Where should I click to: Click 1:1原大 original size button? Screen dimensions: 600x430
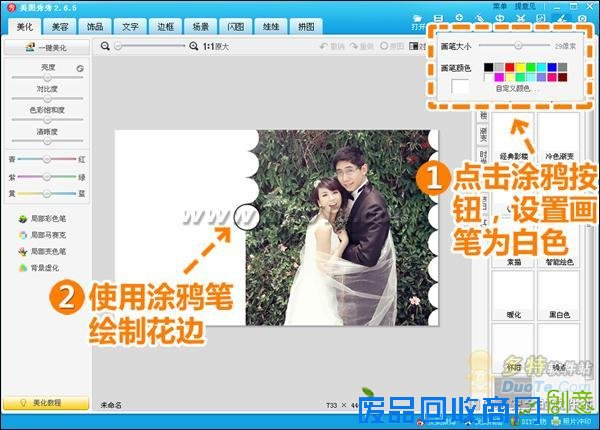[215, 46]
